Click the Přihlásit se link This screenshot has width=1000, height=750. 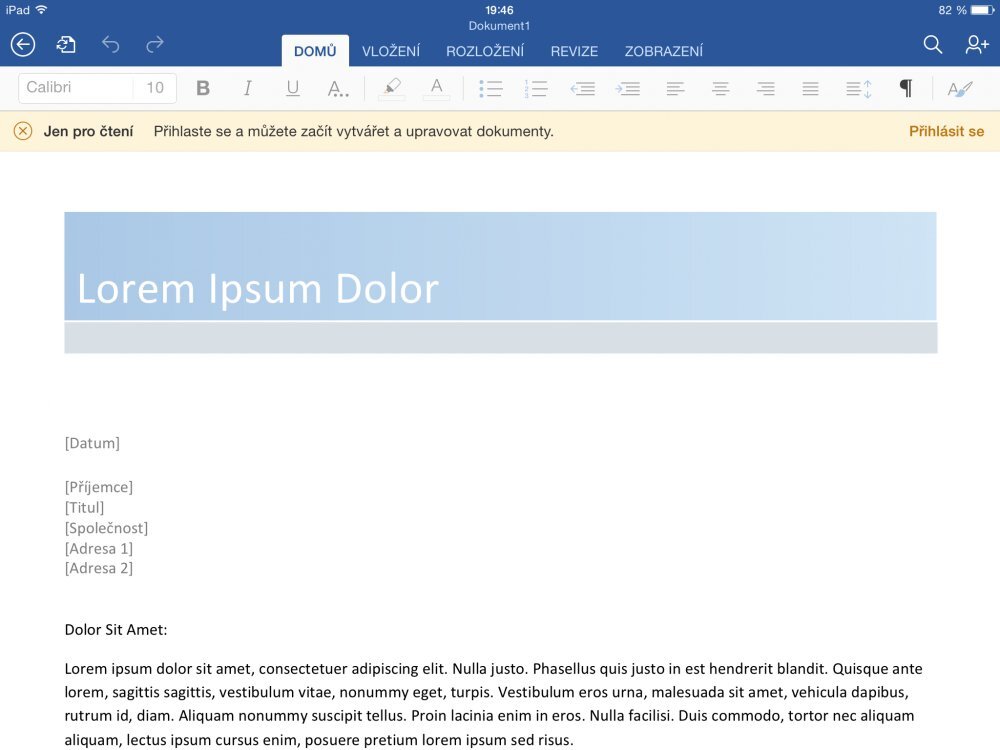pos(945,131)
